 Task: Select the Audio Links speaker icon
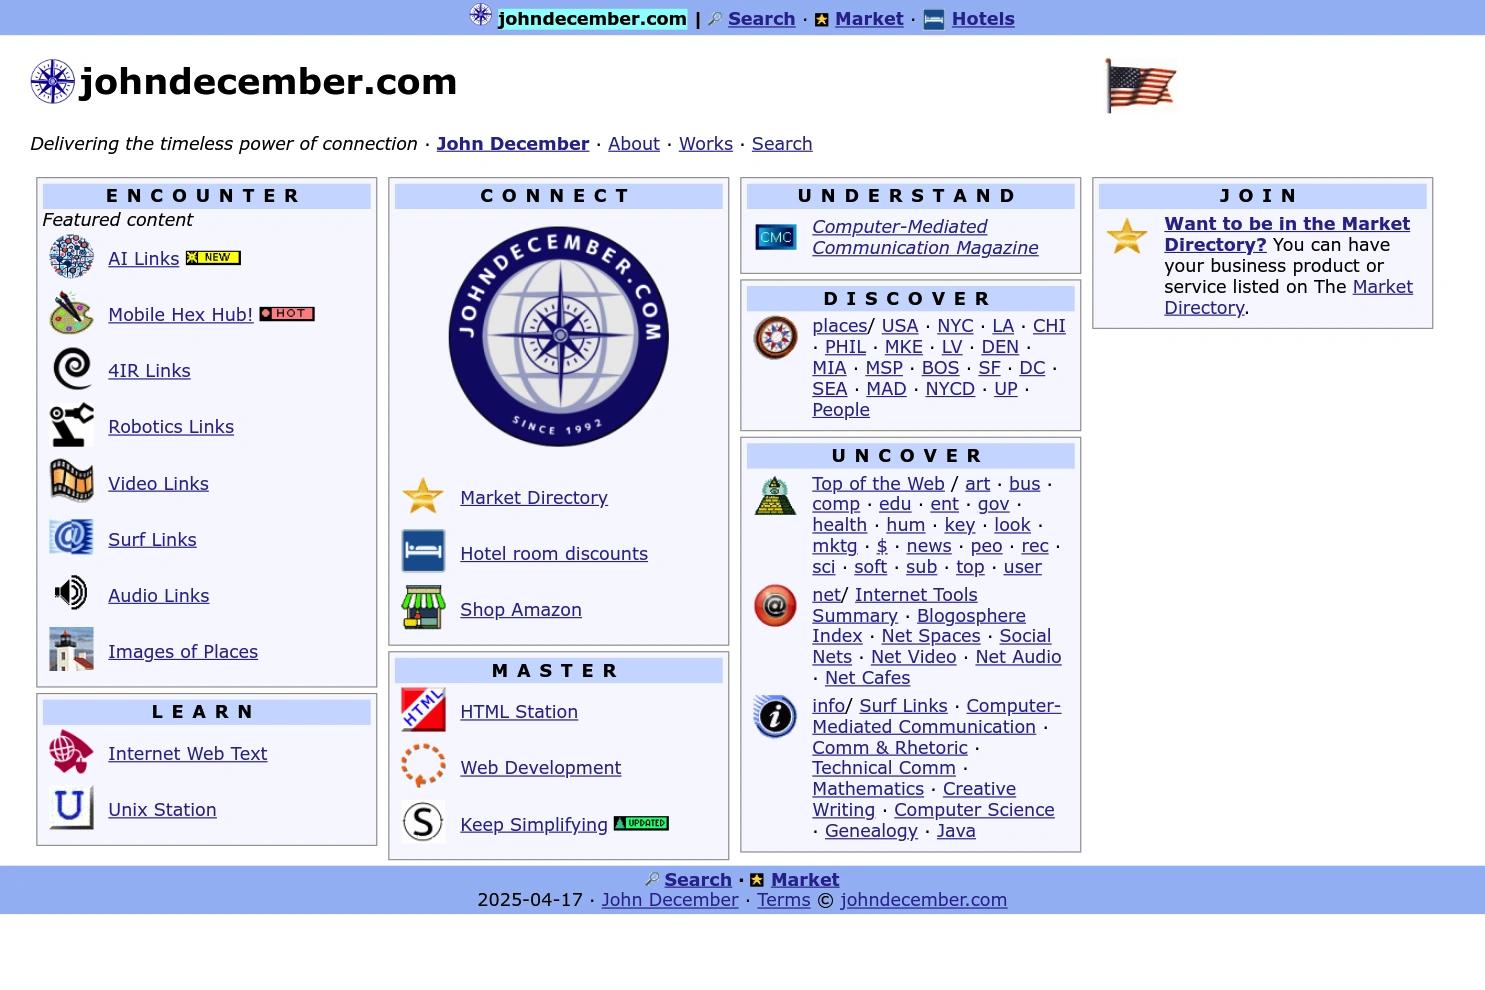coord(70,592)
